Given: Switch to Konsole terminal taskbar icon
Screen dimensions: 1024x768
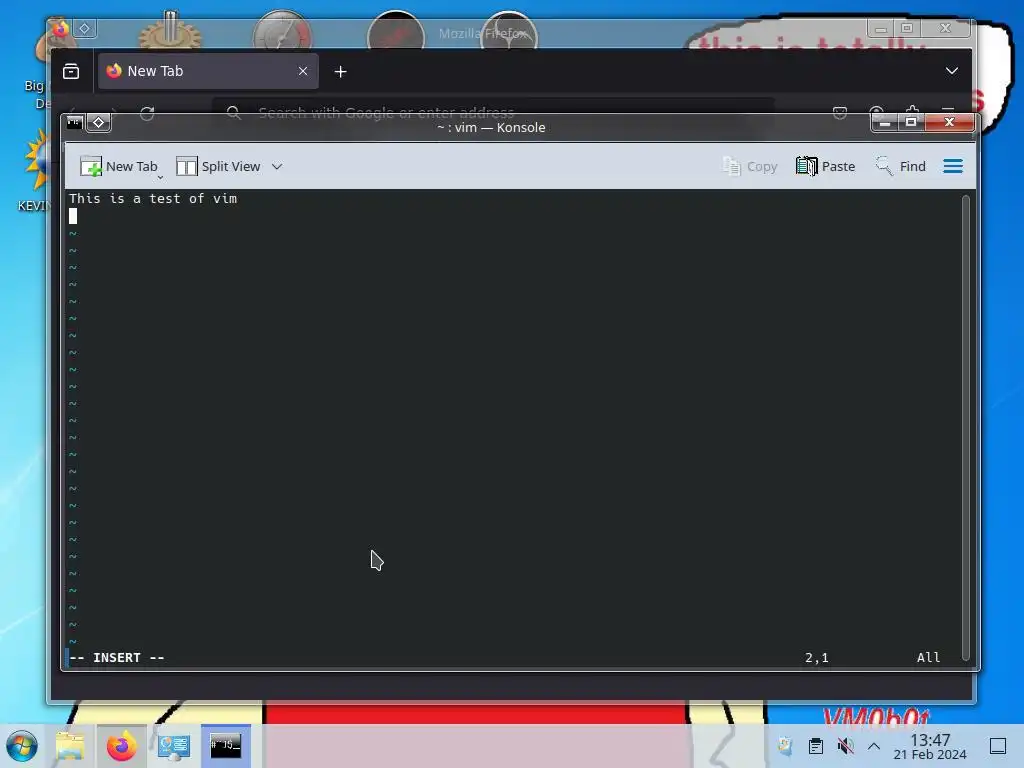Looking at the screenshot, I should 226,746.
